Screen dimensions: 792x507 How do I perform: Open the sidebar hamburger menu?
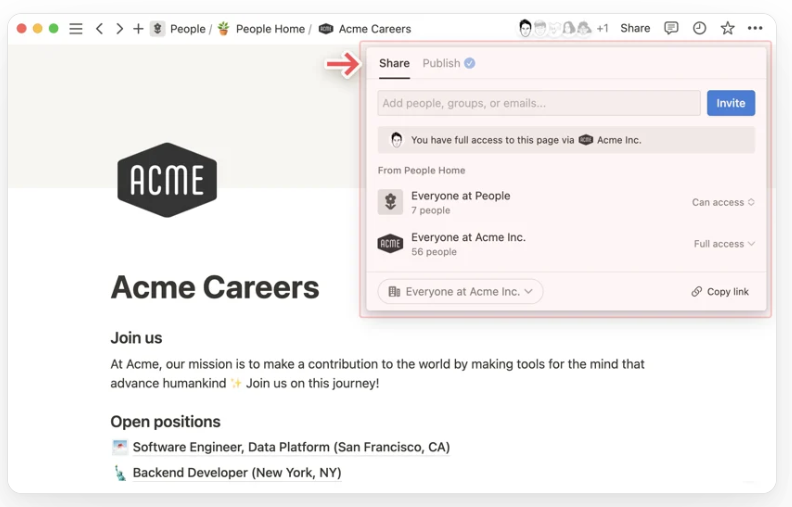[x=76, y=29]
